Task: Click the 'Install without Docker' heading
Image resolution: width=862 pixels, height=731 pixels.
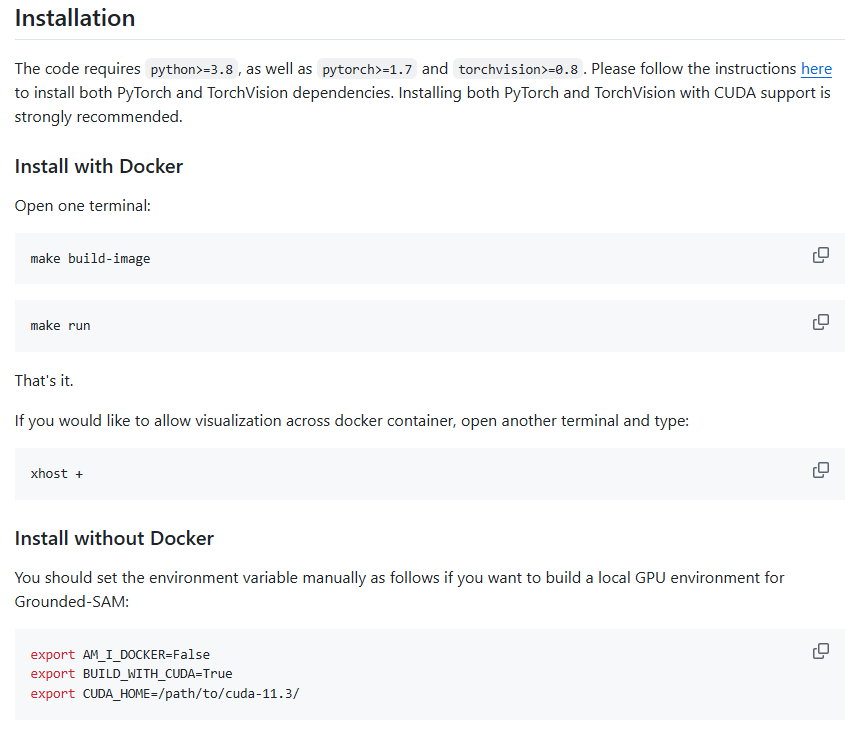Action: tap(114, 538)
